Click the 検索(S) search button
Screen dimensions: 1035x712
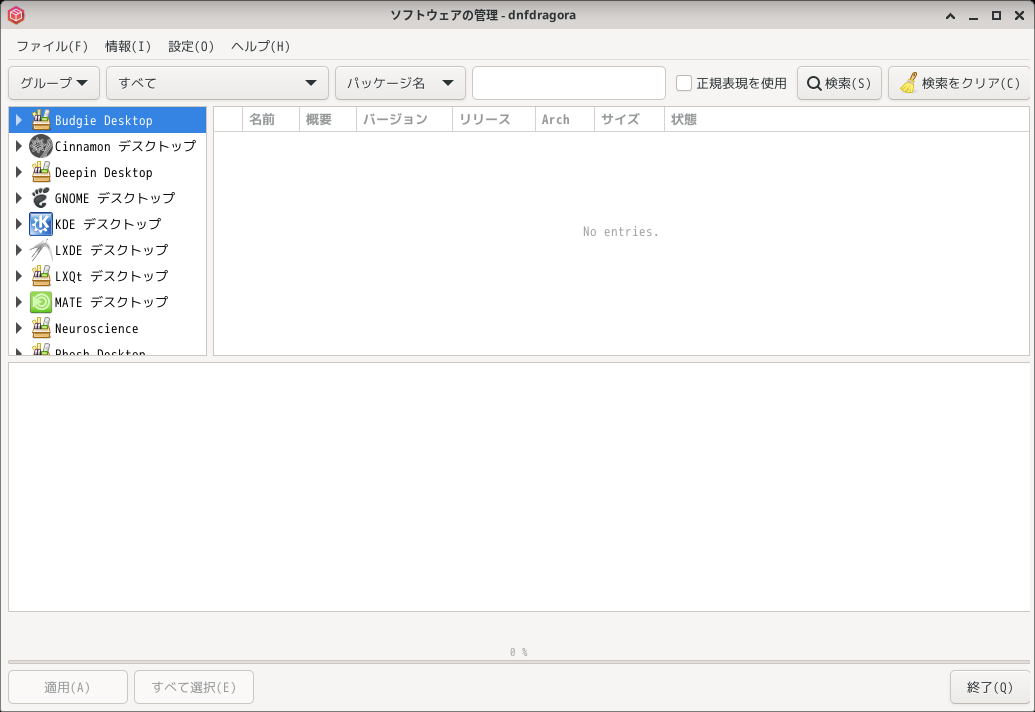[839, 83]
